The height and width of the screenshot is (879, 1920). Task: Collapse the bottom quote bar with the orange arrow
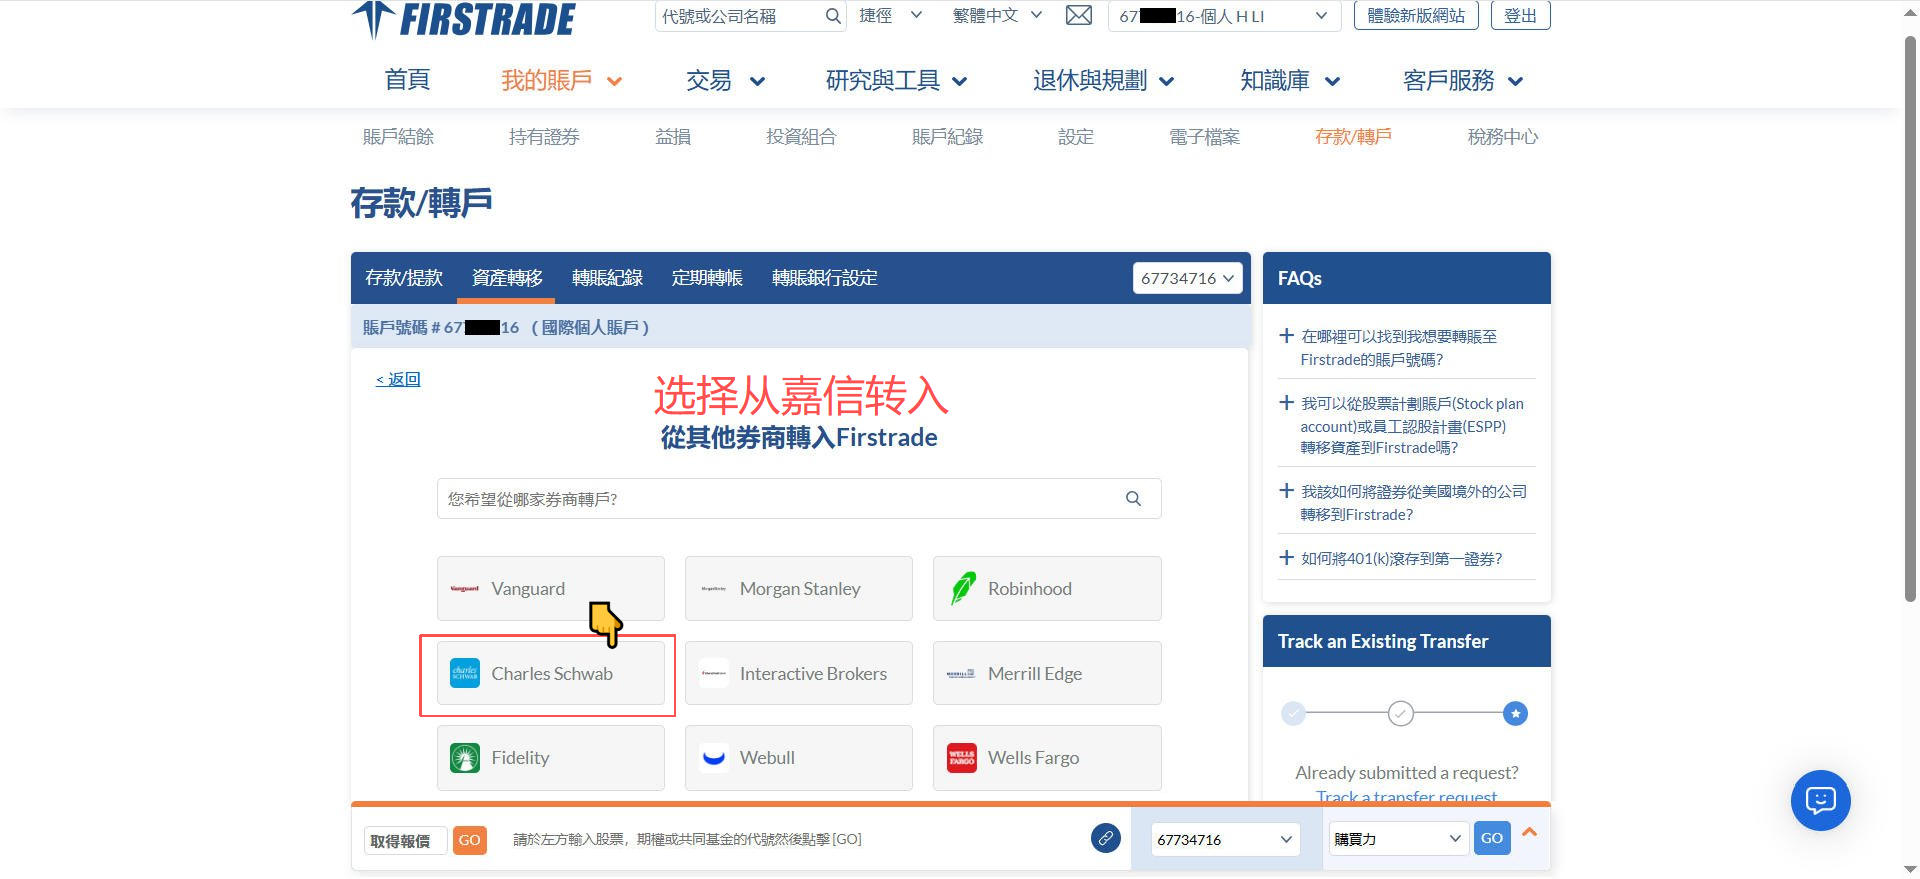pos(1529,832)
